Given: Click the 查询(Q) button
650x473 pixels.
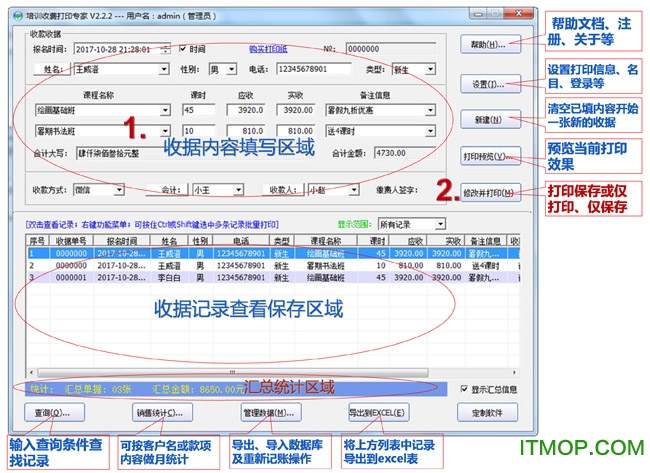Looking at the screenshot, I should (54, 412).
